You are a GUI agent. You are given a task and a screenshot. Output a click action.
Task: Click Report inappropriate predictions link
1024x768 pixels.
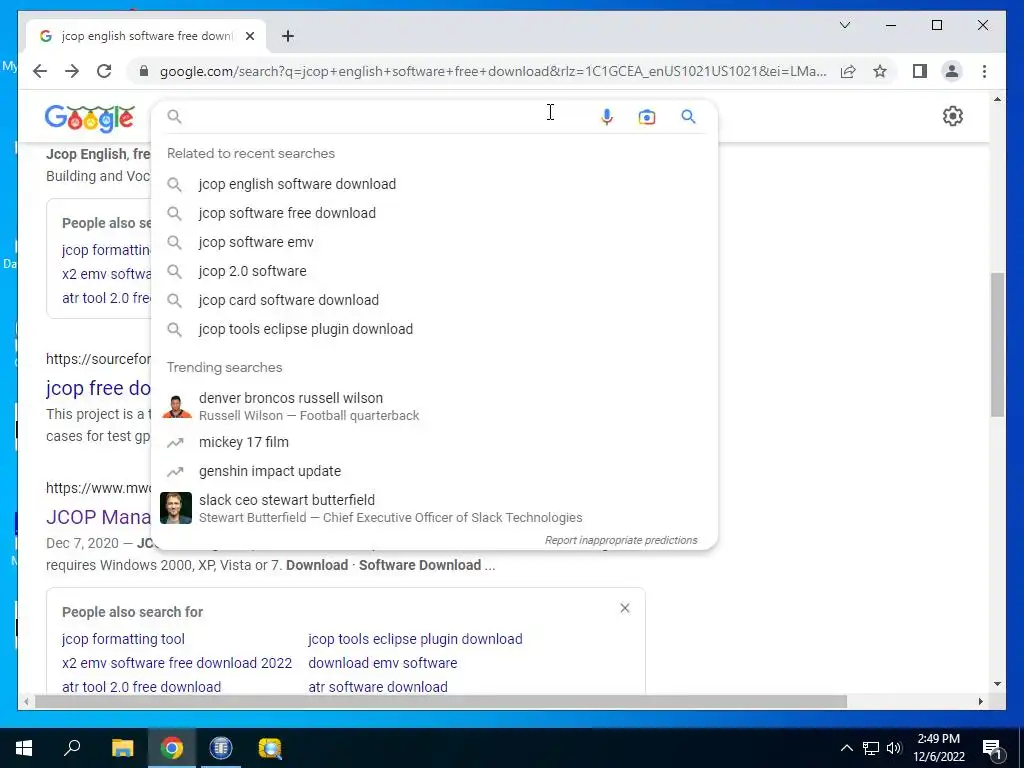pyautogui.click(x=621, y=540)
